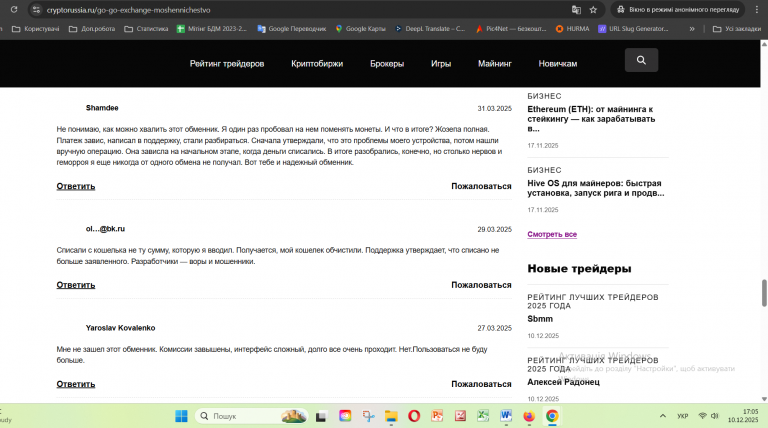Viewport: 768px width, 428px height.
Task: Open the Майнинг menu item
Action: [x=495, y=64]
